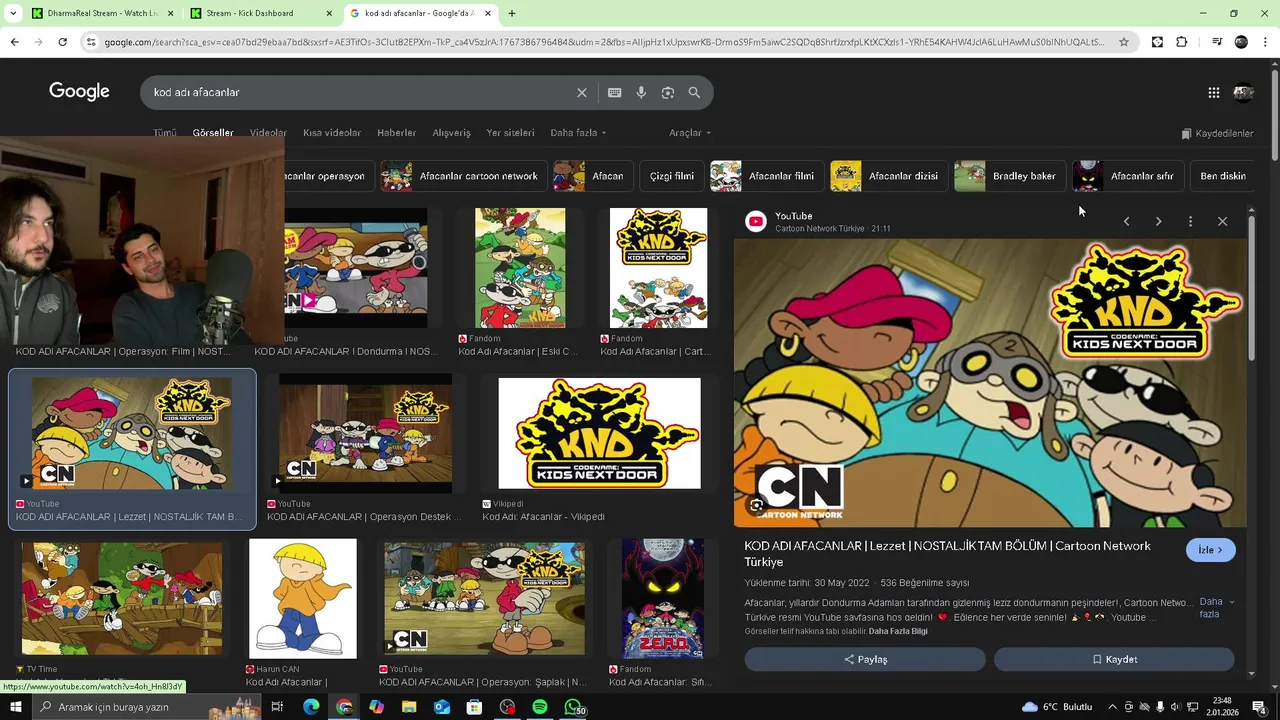Open Microsoft Edge from the taskbar

[311, 707]
